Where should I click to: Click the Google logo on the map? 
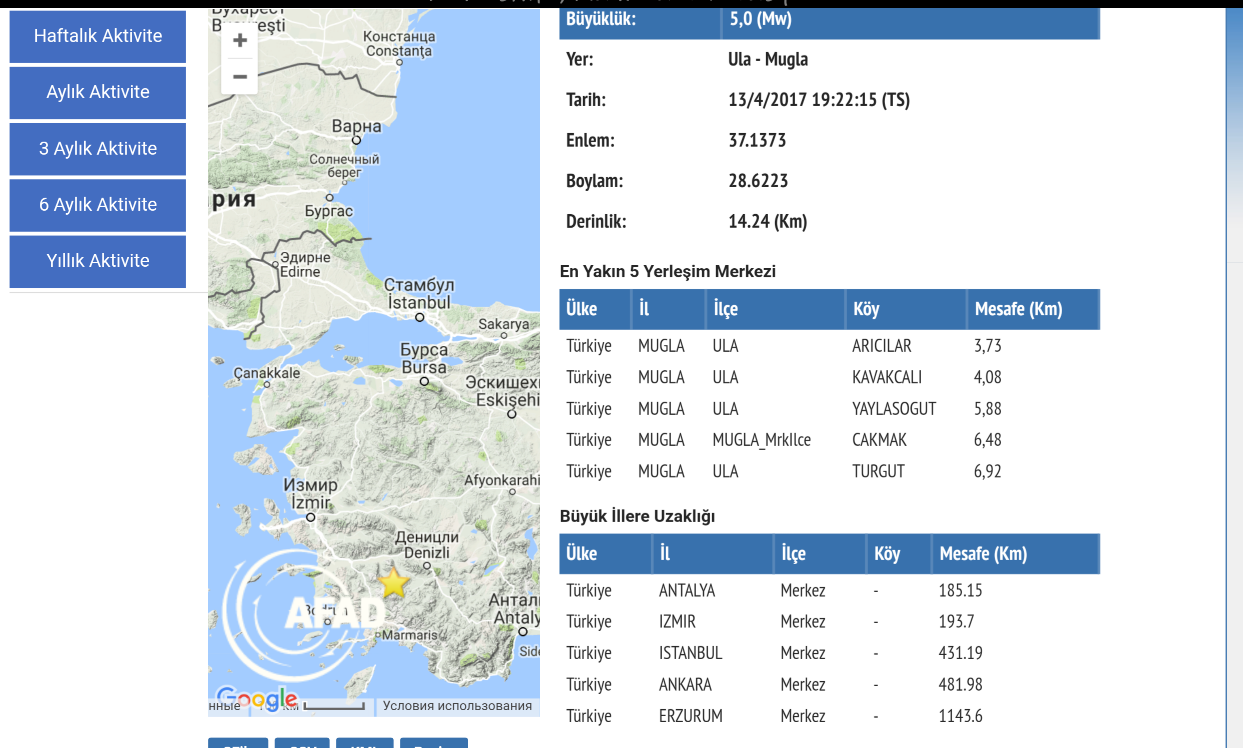pos(257,698)
